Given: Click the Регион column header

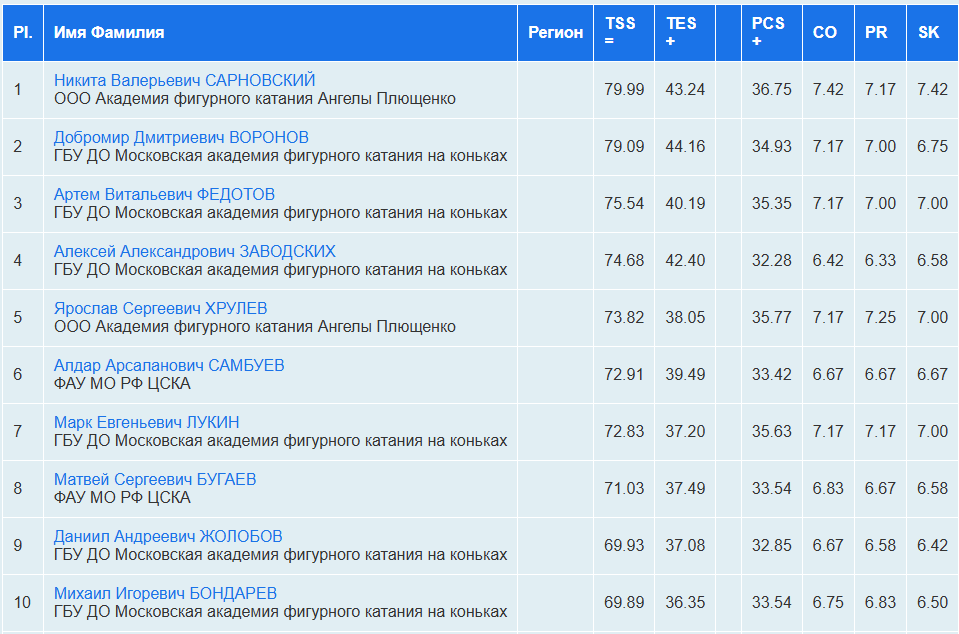Looking at the screenshot, I should [555, 32].
